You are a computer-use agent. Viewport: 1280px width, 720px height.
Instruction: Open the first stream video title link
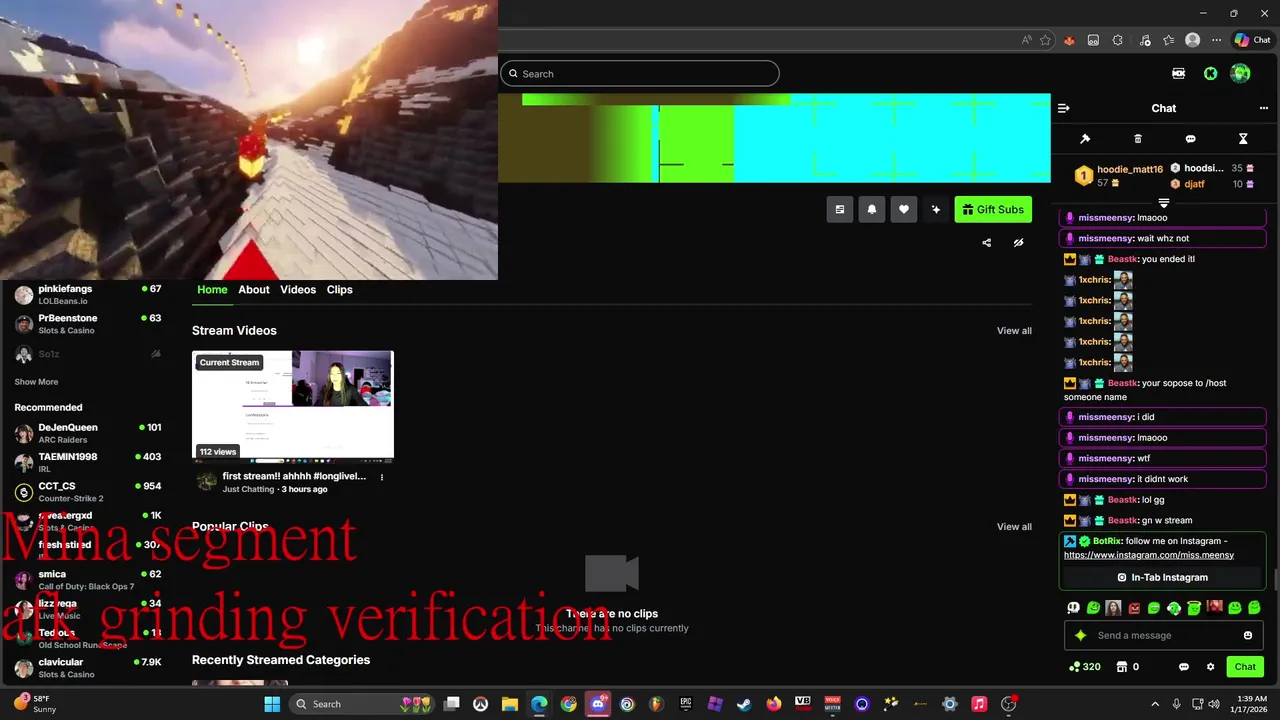[x=294, y=477]
